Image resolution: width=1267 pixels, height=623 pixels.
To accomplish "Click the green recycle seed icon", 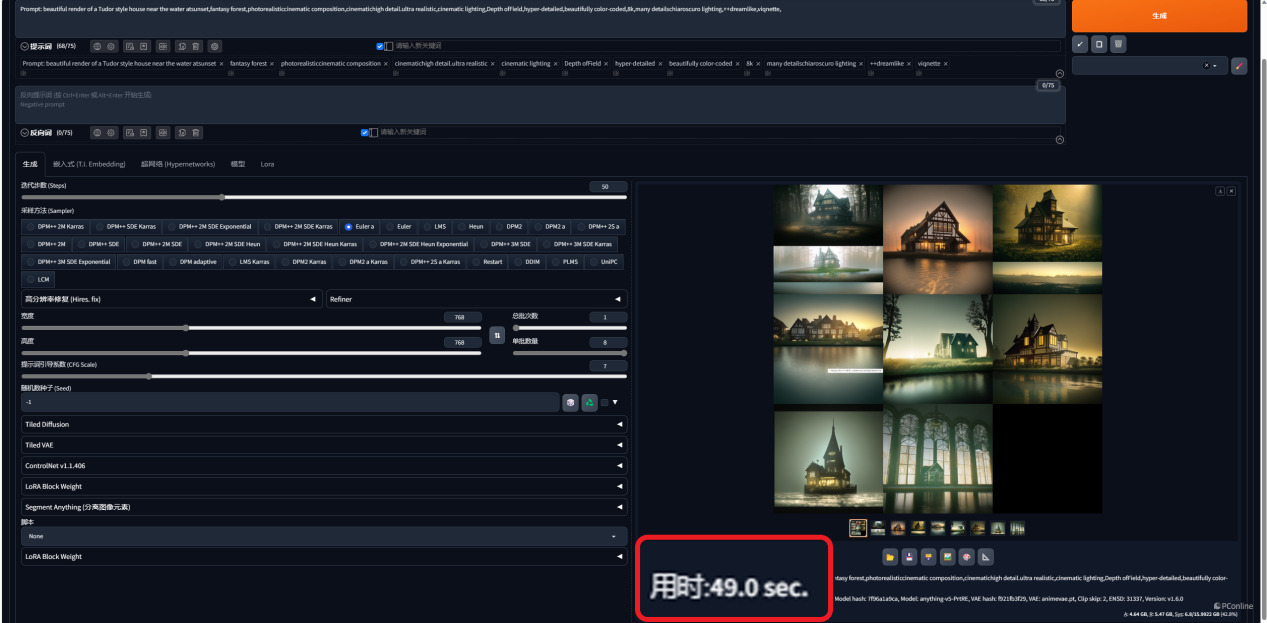I will pyautogui.click(x=589, y=402).
